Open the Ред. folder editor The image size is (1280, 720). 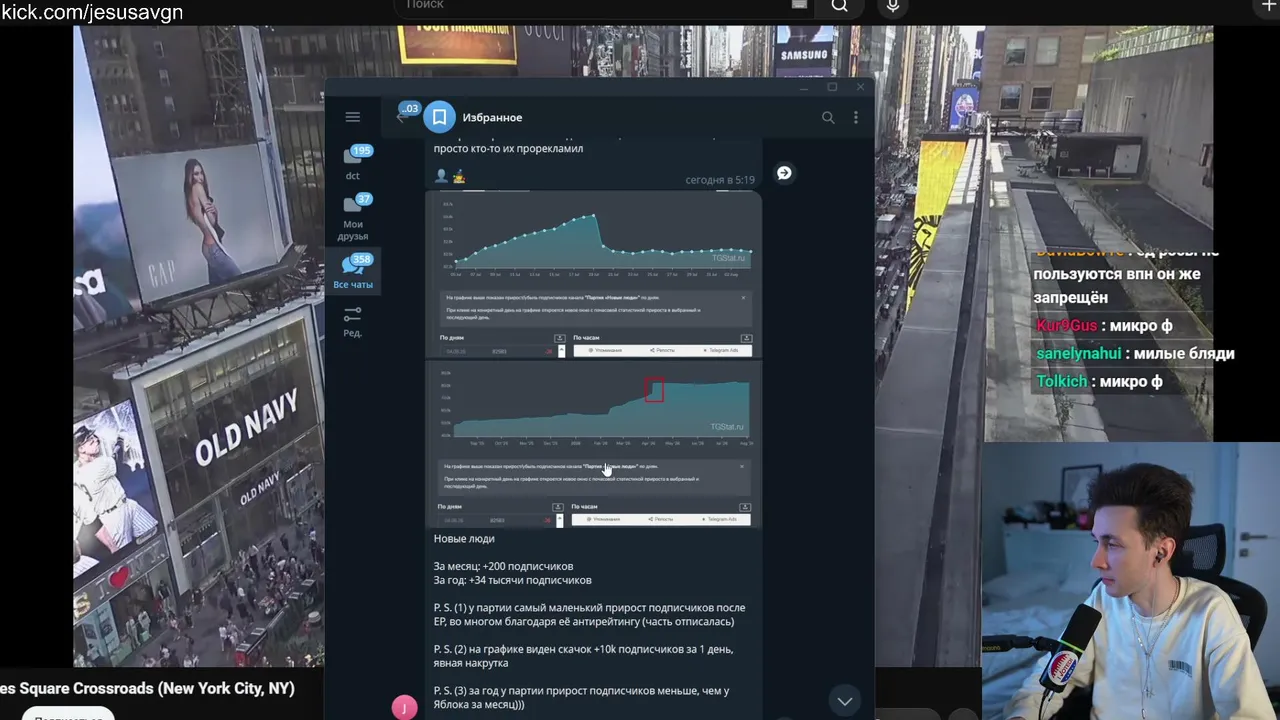(353, 321)
